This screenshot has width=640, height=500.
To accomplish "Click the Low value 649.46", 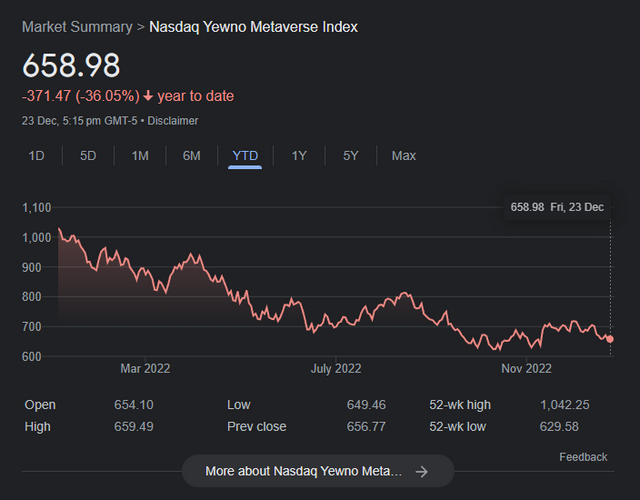I will point(366,404).
